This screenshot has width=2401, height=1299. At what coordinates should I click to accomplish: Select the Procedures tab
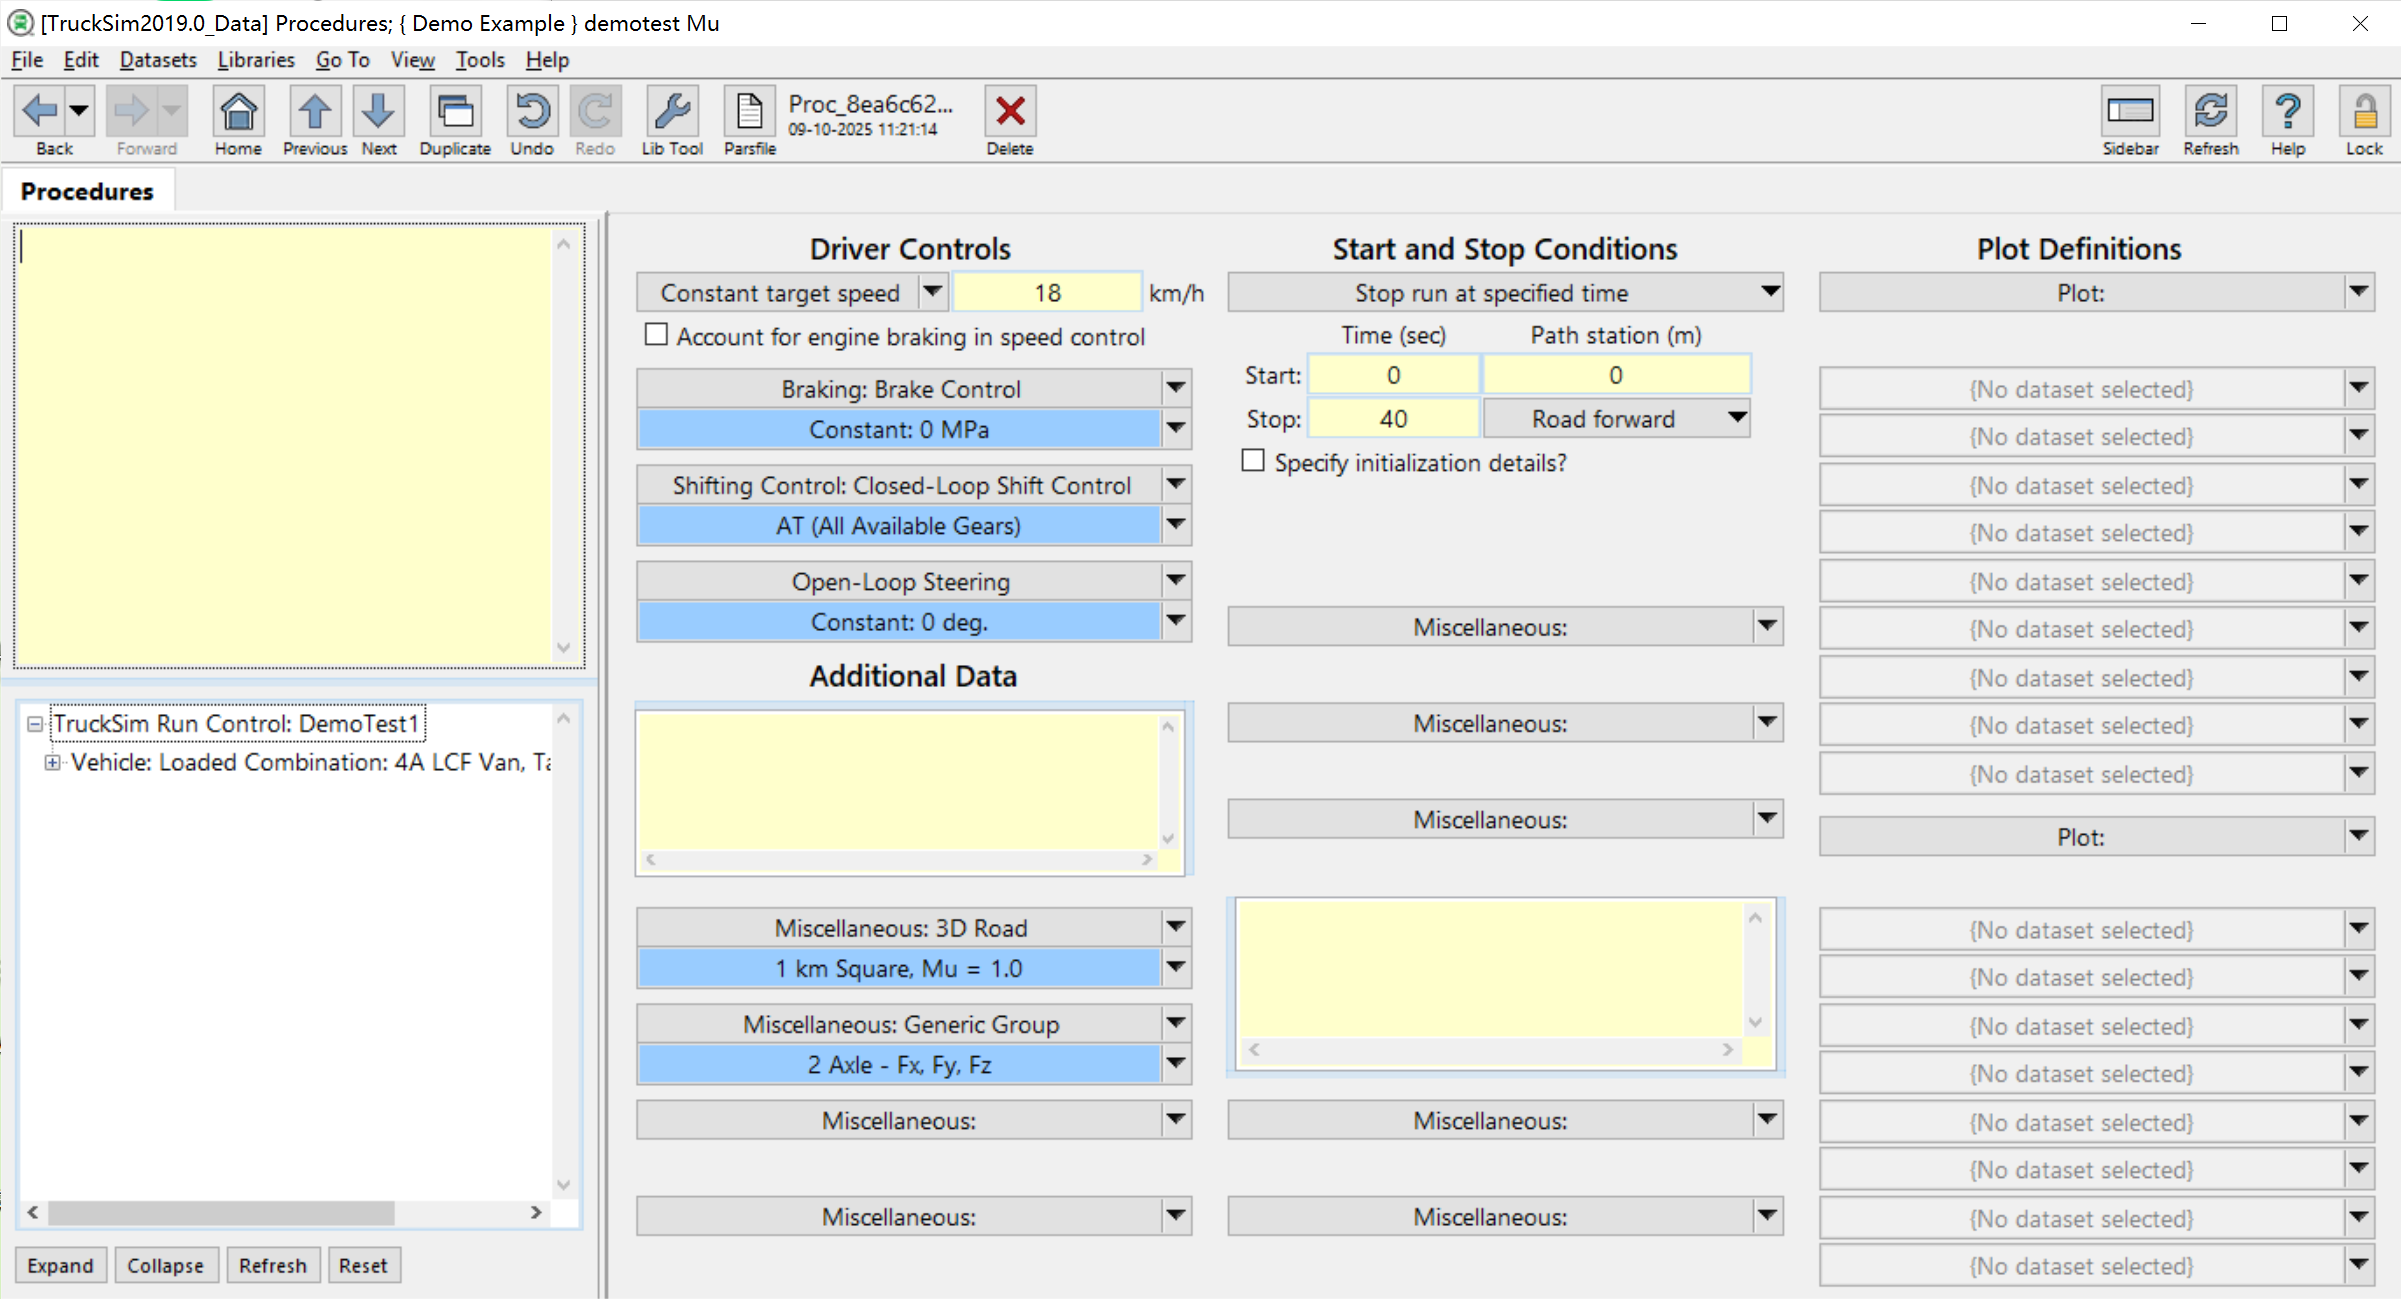87,191
